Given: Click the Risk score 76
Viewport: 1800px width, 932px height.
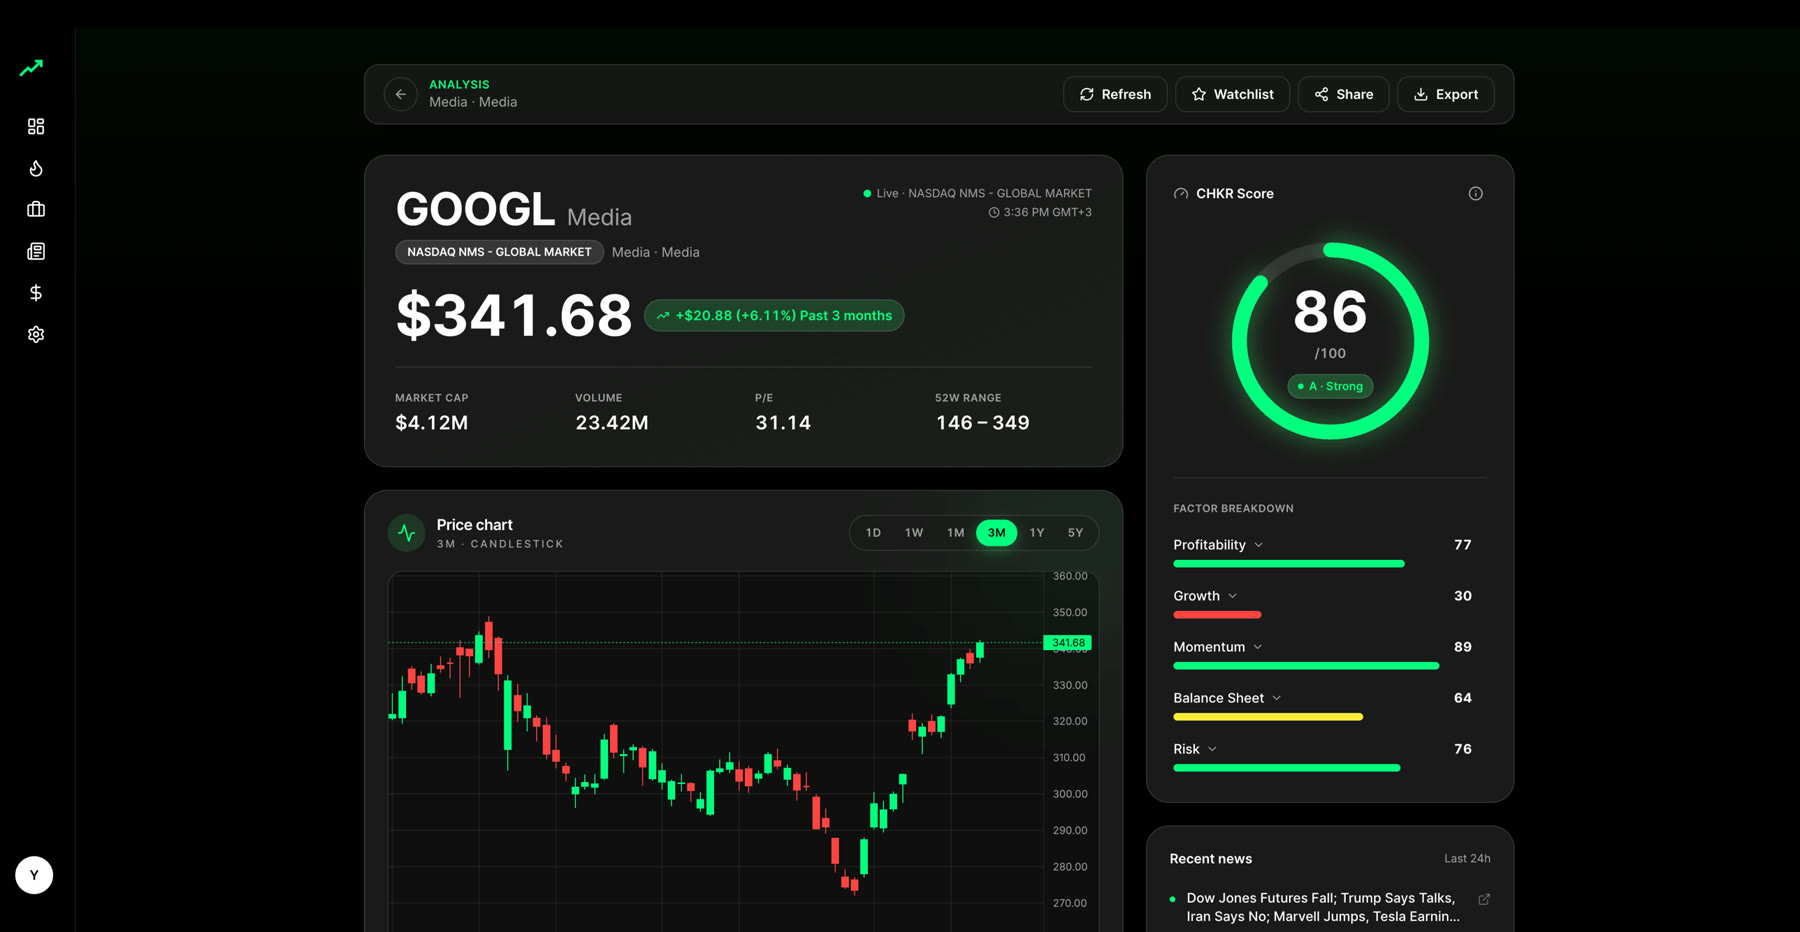Looking at the screenshot, I should (1463, 749).
